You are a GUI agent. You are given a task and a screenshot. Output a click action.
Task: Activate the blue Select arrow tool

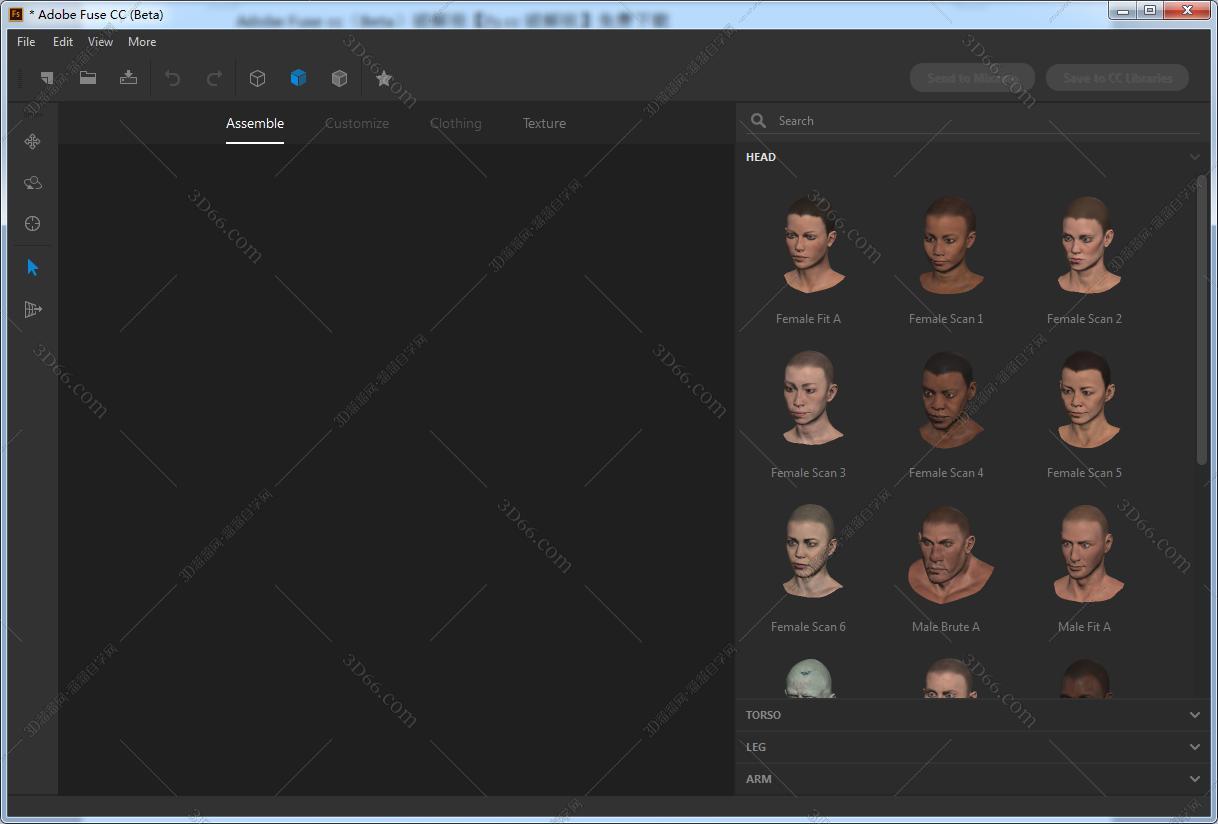(32, 267)
